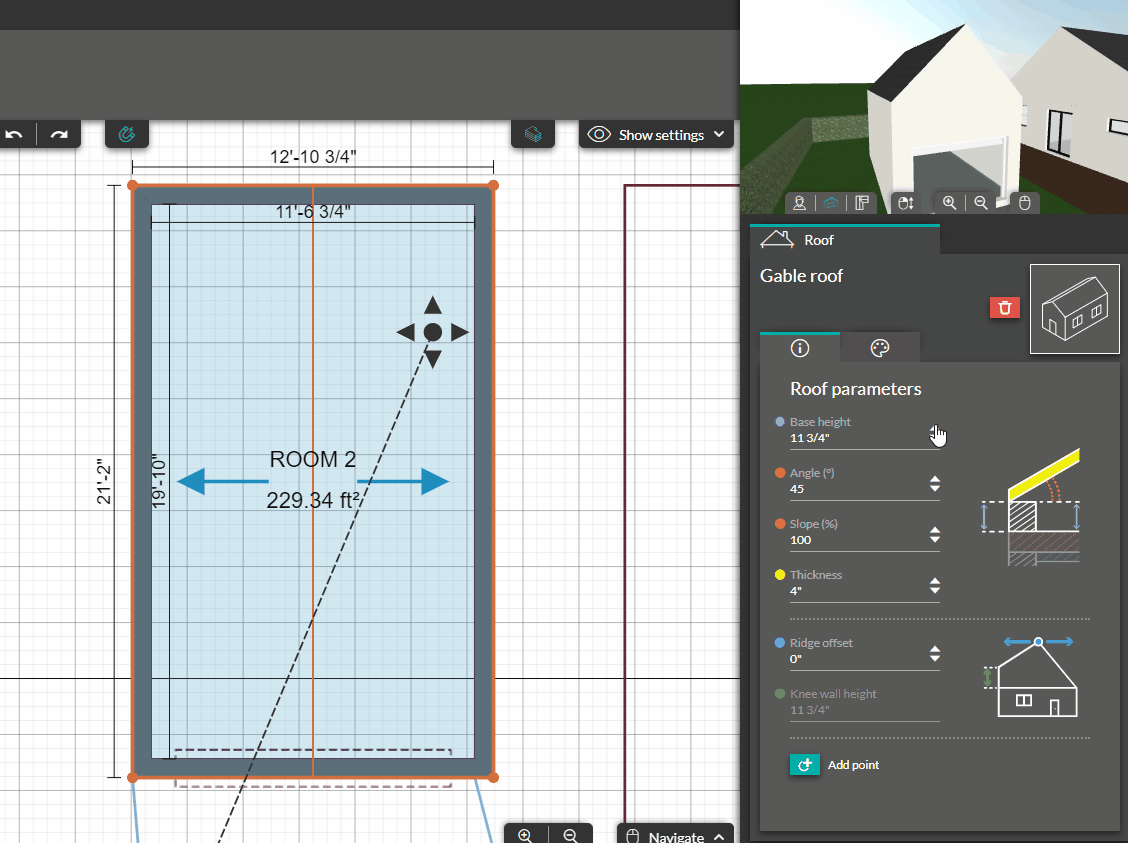Open the roof color palette tab

tap(879, 348)
